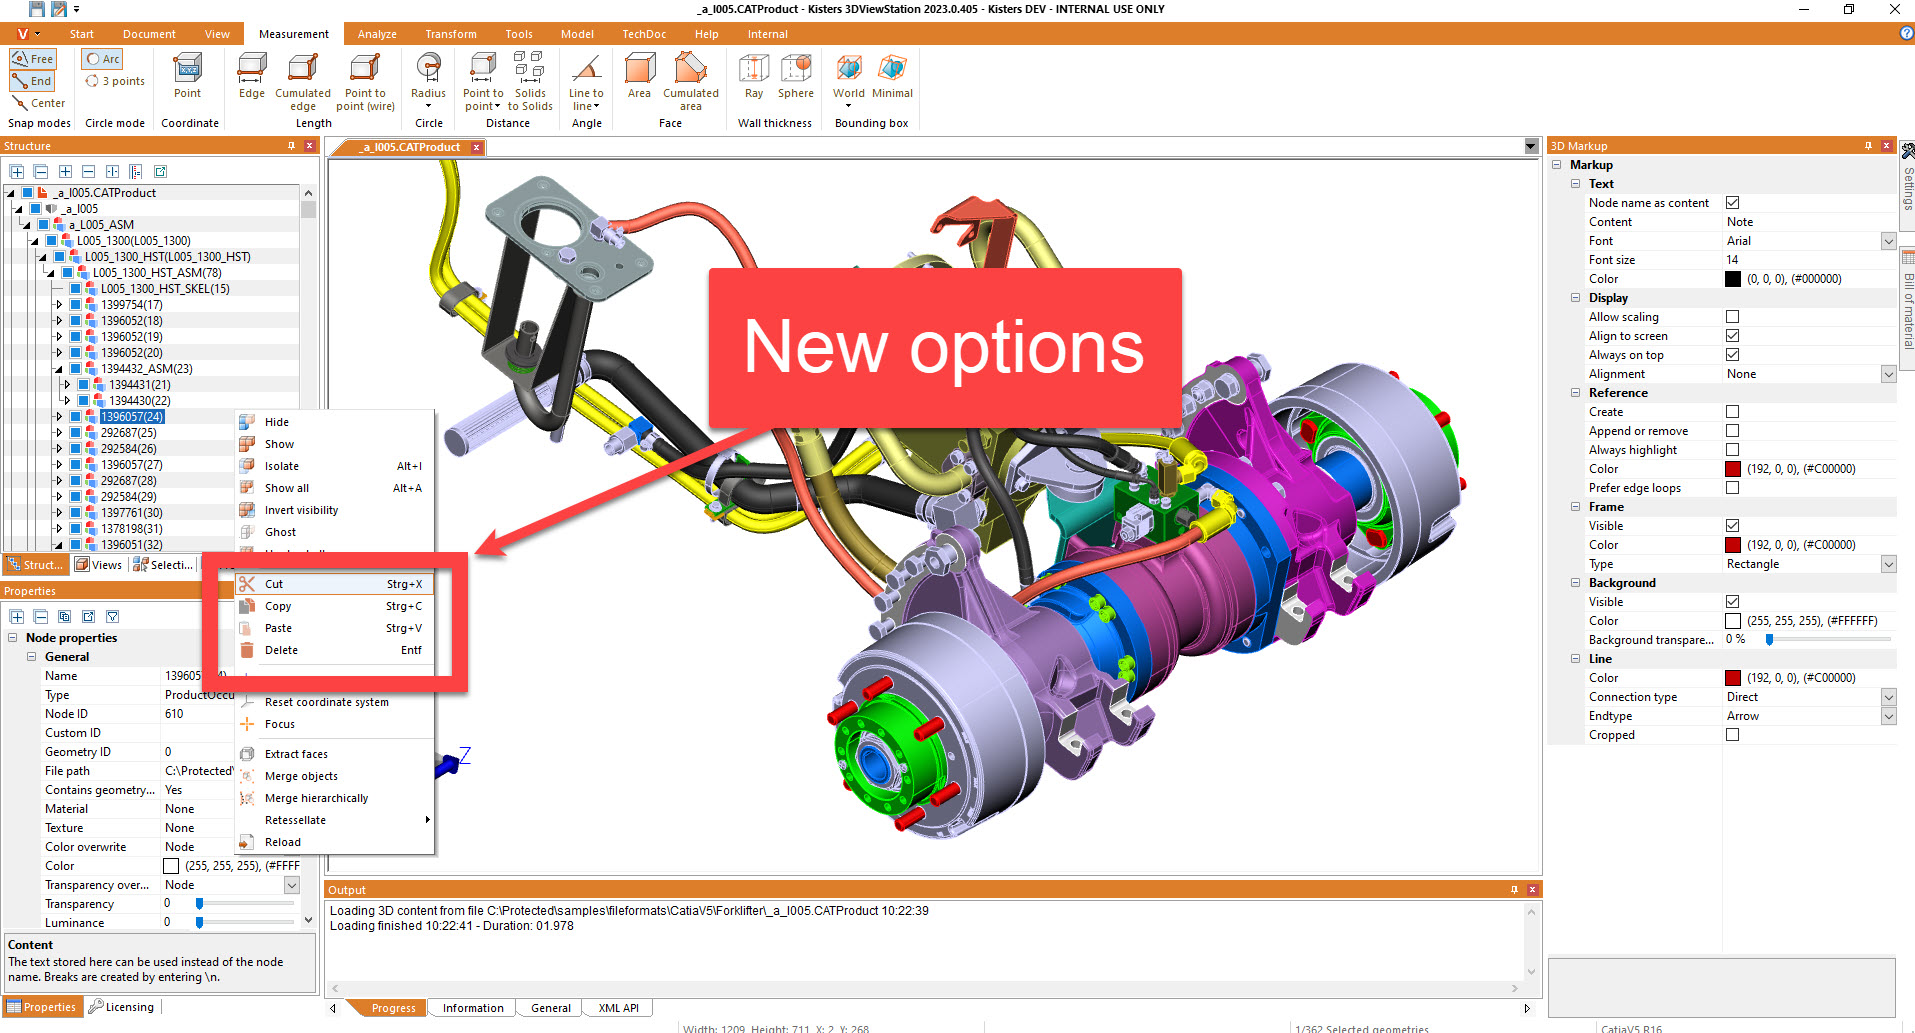Select the Cumulated area tool
The image size is (1915, 1033).
(x=691, y=82)
